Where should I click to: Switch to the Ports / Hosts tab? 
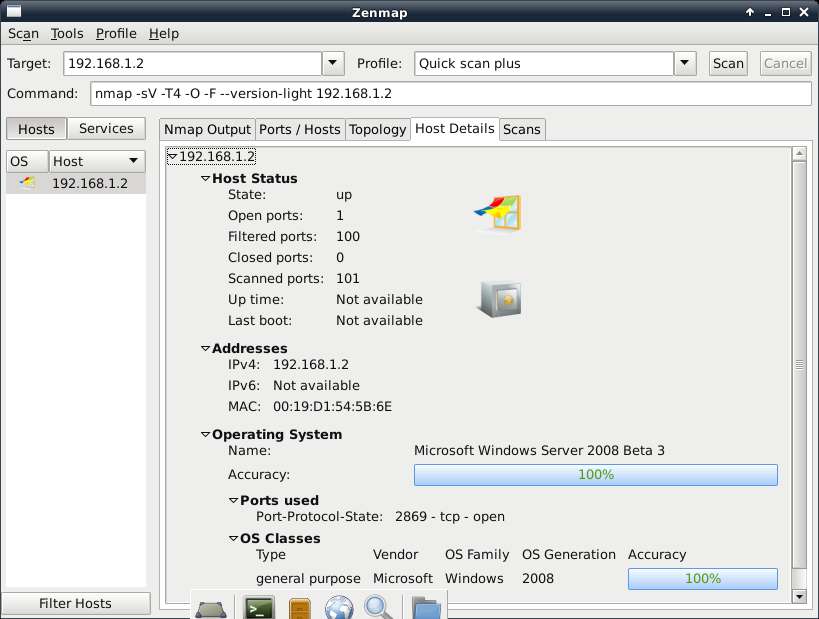[x=300, y=130]
